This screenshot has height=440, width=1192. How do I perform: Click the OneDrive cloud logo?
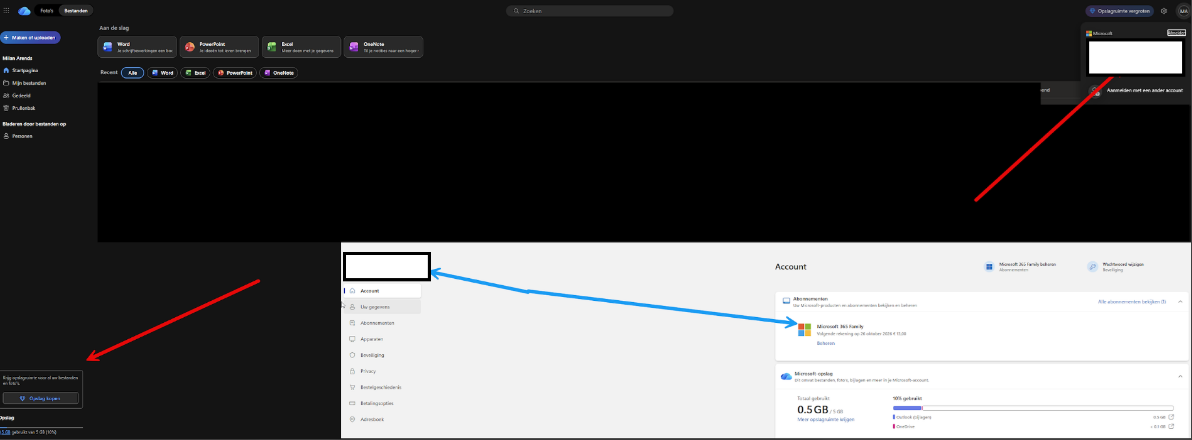coord(24,11)
